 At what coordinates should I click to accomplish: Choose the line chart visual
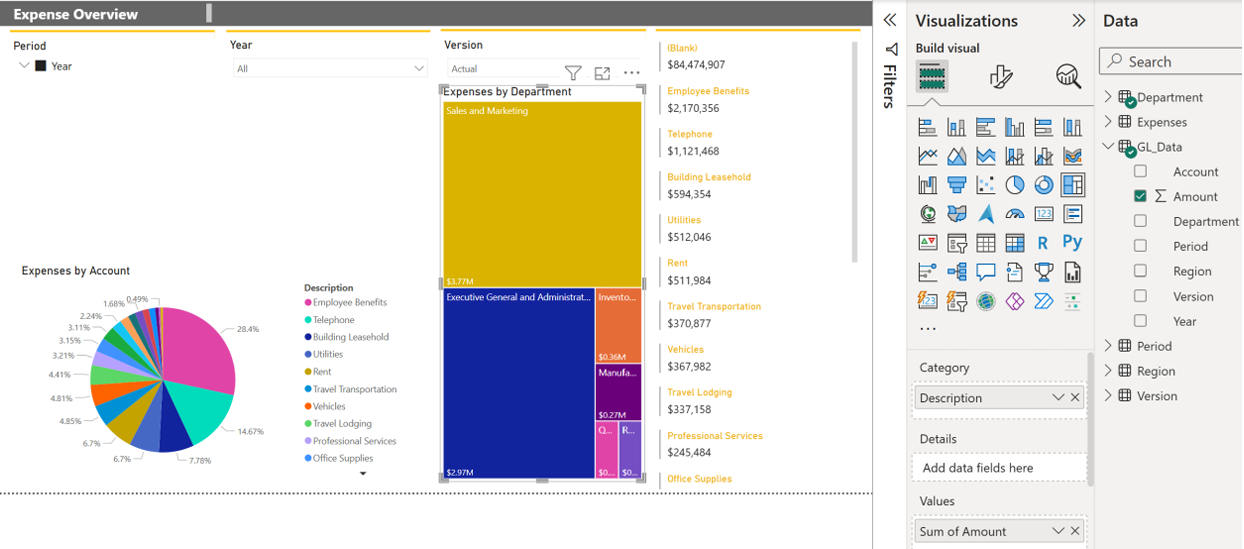pos(927,156)
